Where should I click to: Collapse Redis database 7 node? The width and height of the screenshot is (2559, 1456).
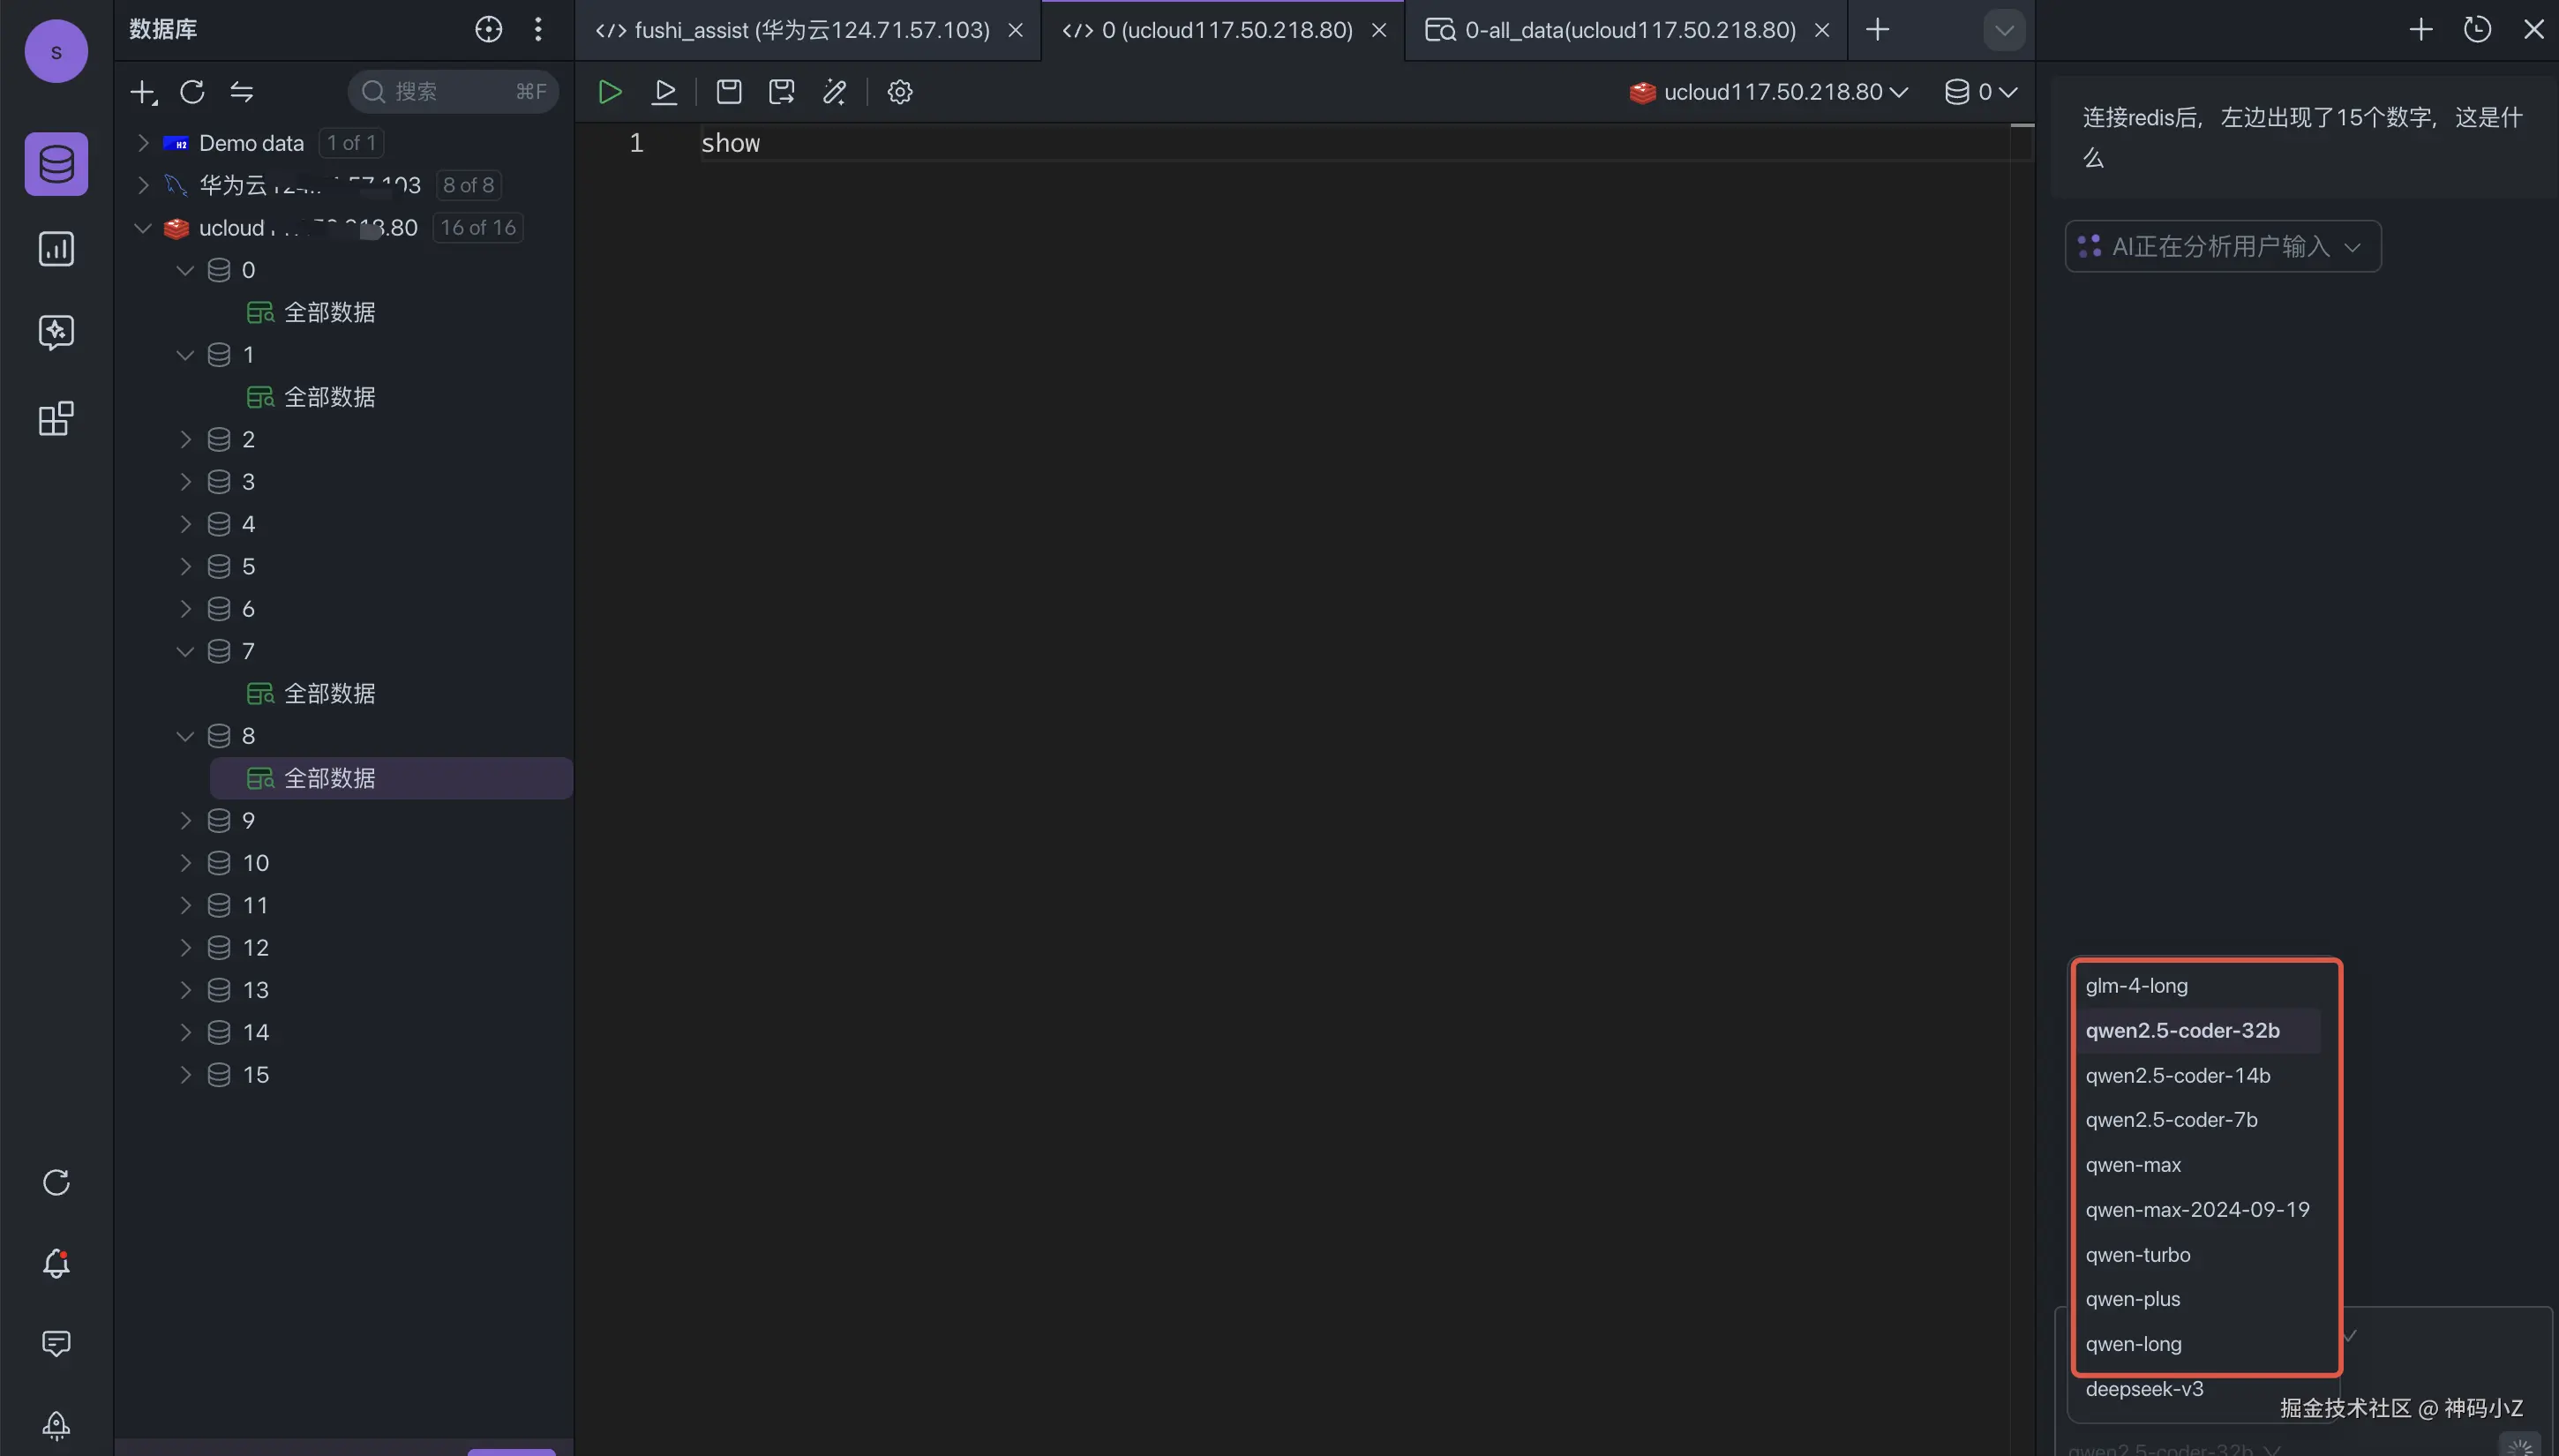tap(185, 651)
